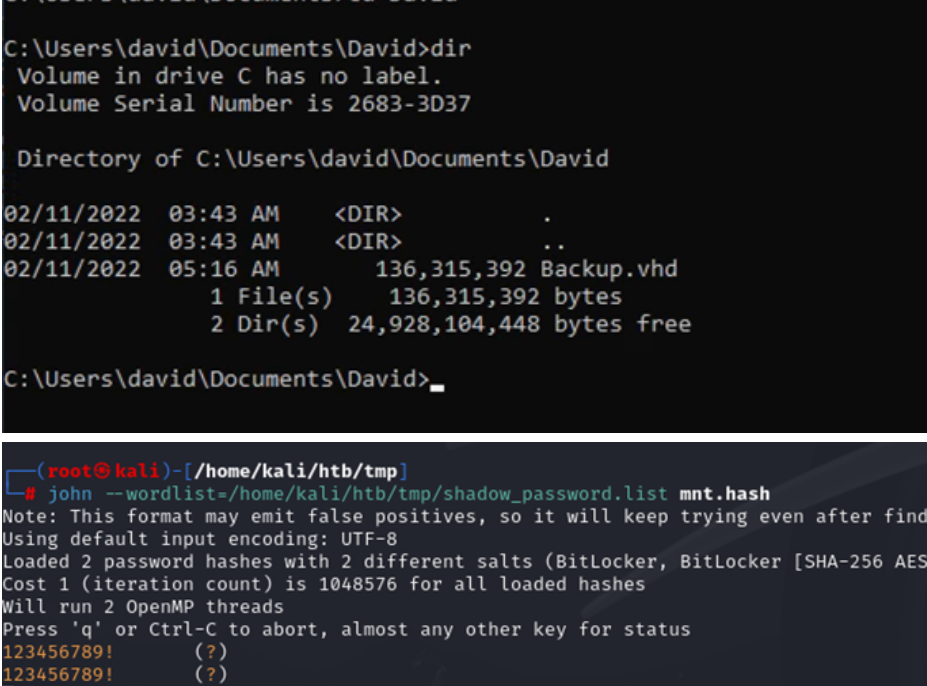
Task: Click the hash prompt symbol before john
Action: coord(32,494)
